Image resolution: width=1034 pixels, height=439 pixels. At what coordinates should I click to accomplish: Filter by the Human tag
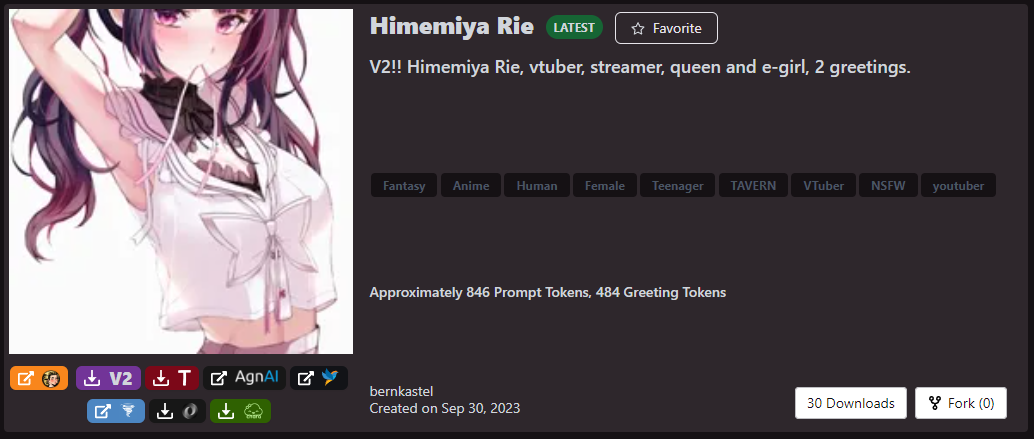pos(537,186)
